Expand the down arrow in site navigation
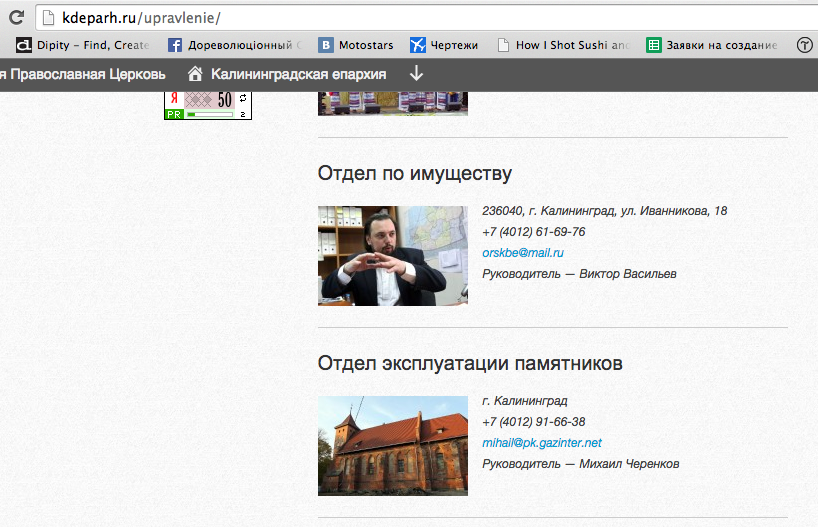Screen dimensions: 818x527 click(x=416, y=74)
